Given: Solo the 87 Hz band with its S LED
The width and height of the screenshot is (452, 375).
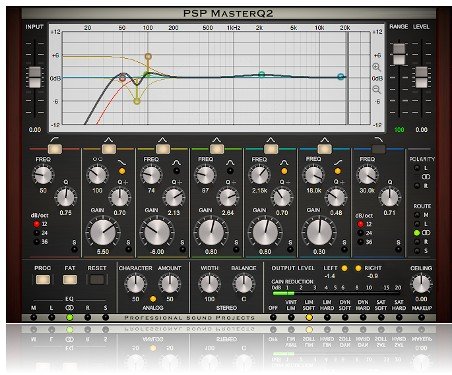Looking at the screenshot, I should [236, 249].
